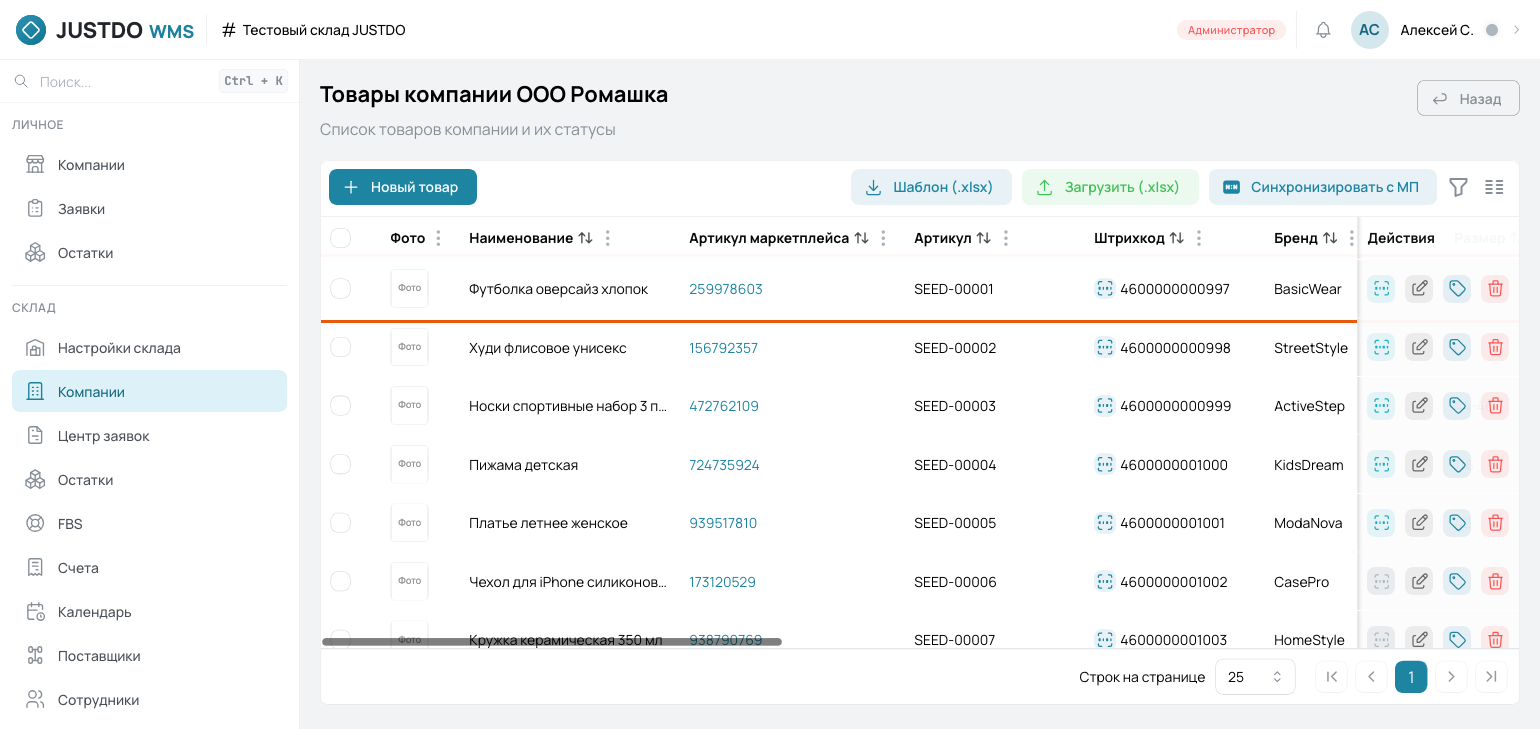Open the Артикул column options menu
Image resolution: width=1540 pixels, height=729 pixels.
point(1006,238)
